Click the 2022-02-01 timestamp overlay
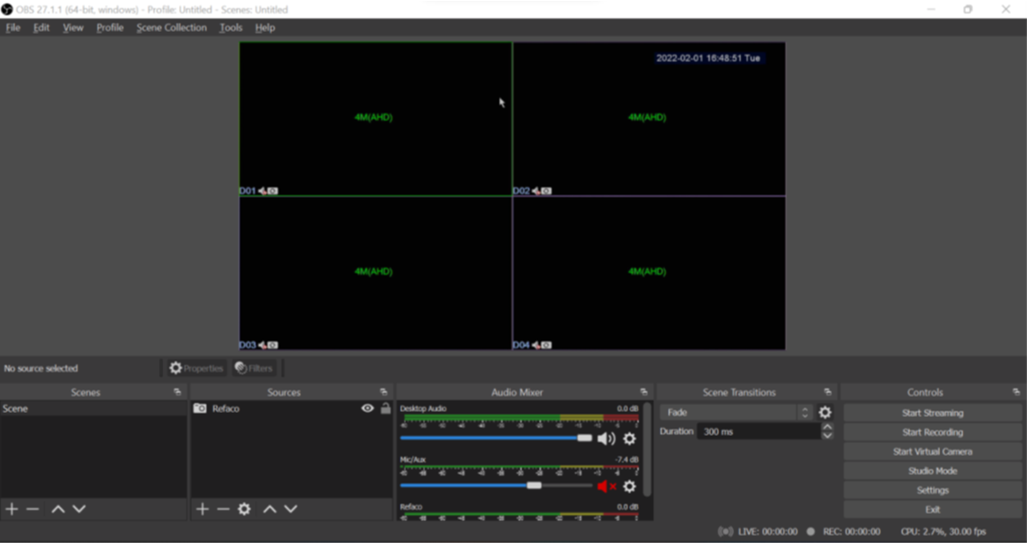 point(708,58)
